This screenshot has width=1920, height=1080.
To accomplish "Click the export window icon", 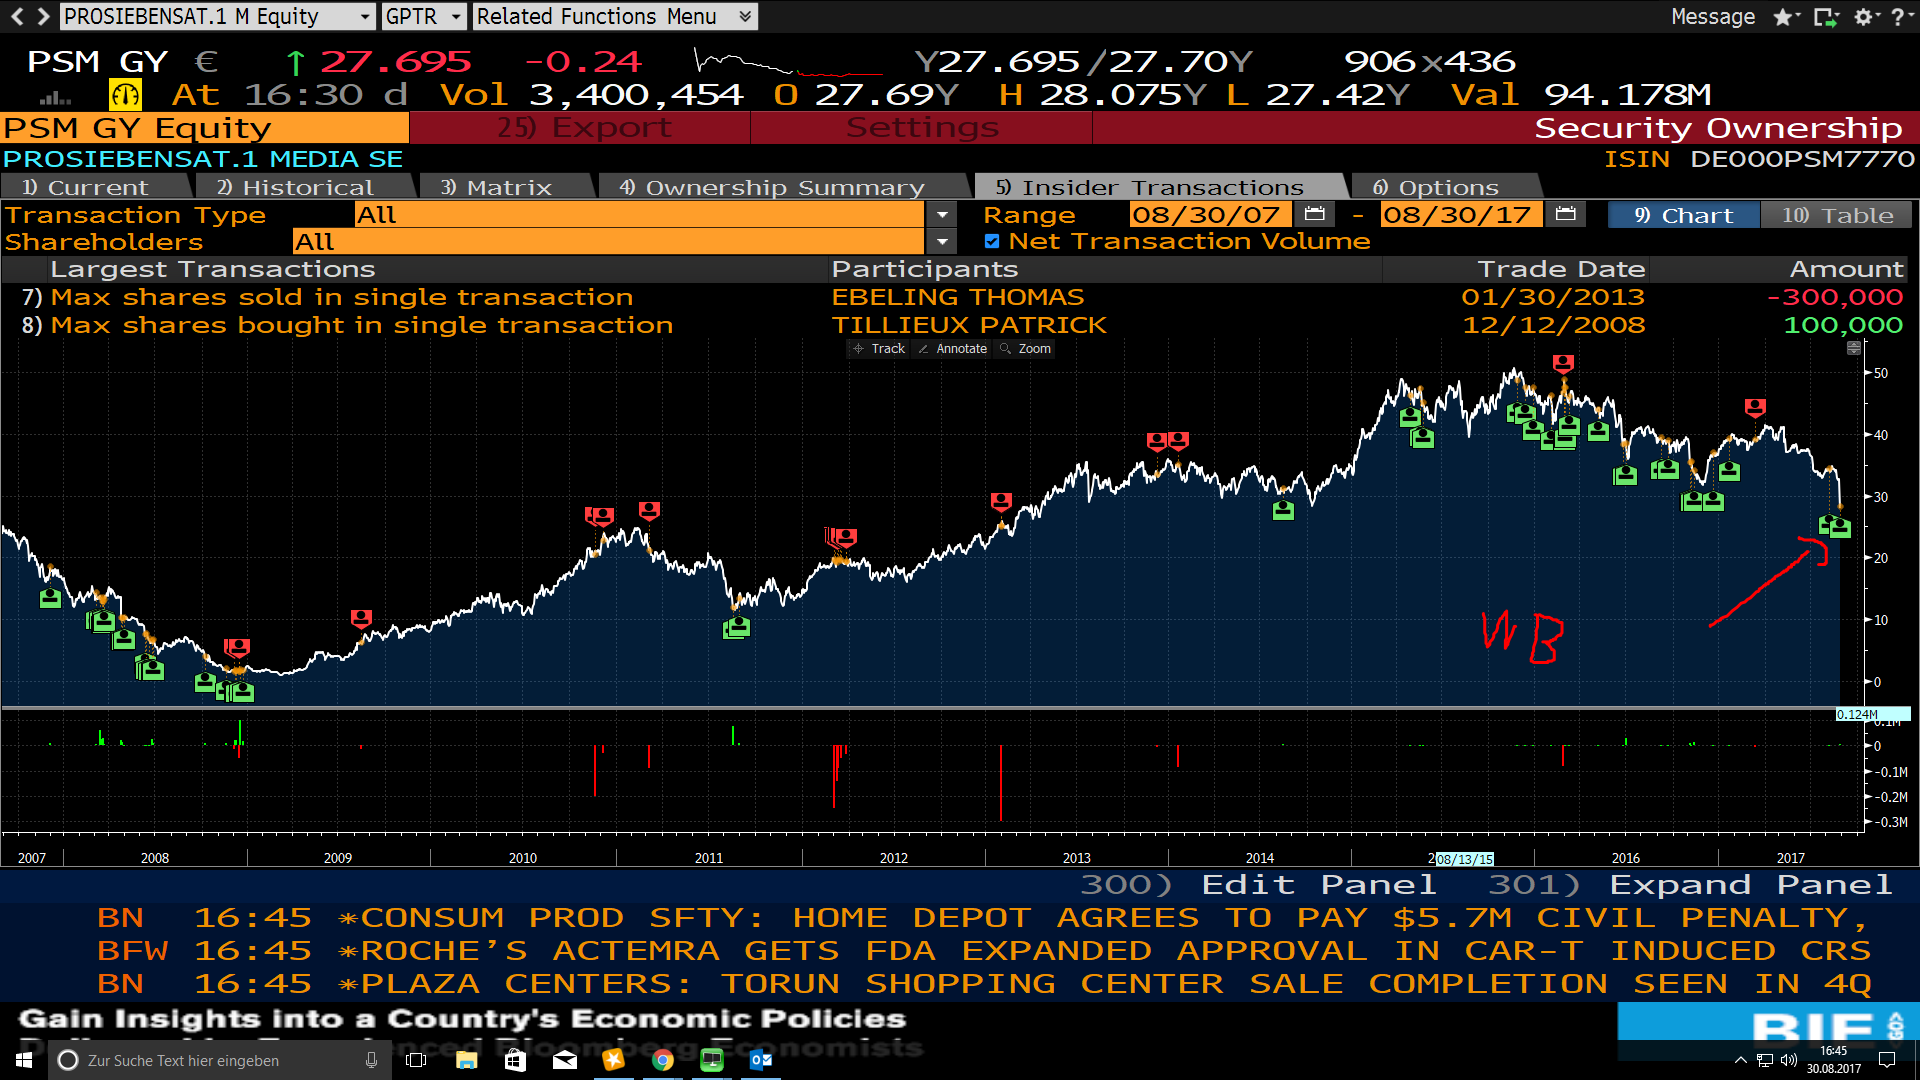I will click(x=1824, y=17).
